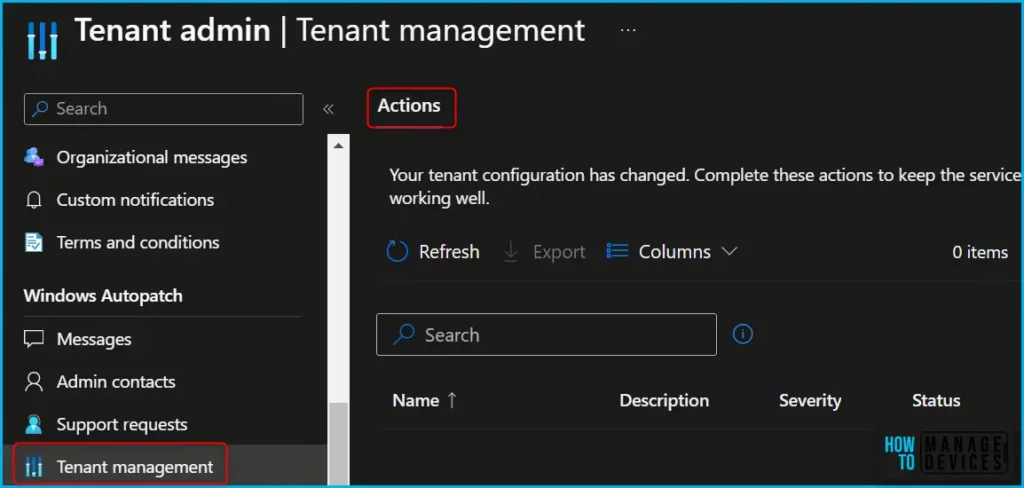Screen dimensions: 1024x488
Task: Click the info icon beside search box
Action: coord(743,334)
